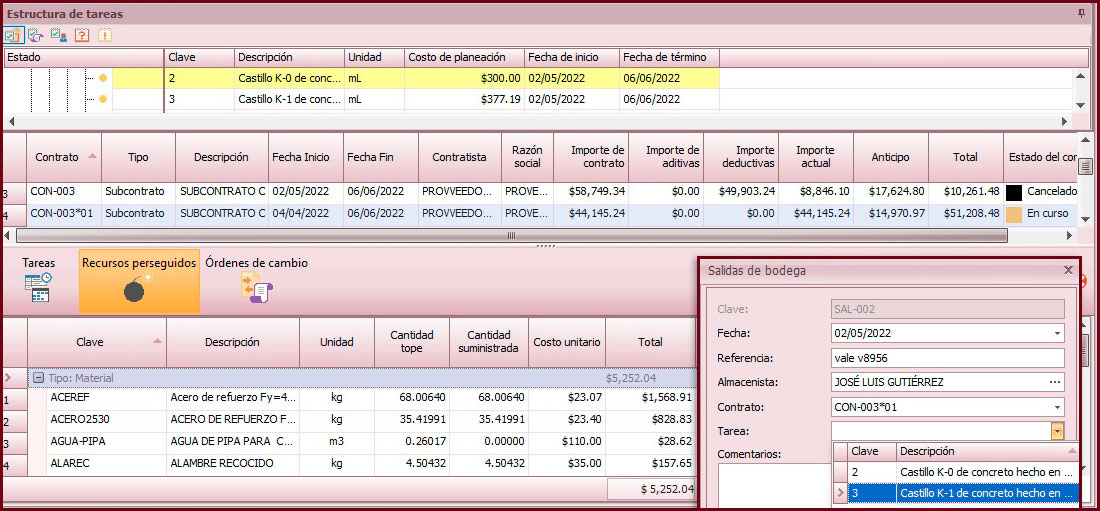Click status dot of task row 3

tap(102, 99)
